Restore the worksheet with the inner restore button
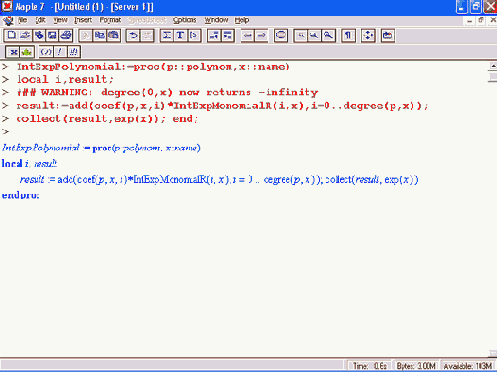497x372 pixels. [481, 21]
